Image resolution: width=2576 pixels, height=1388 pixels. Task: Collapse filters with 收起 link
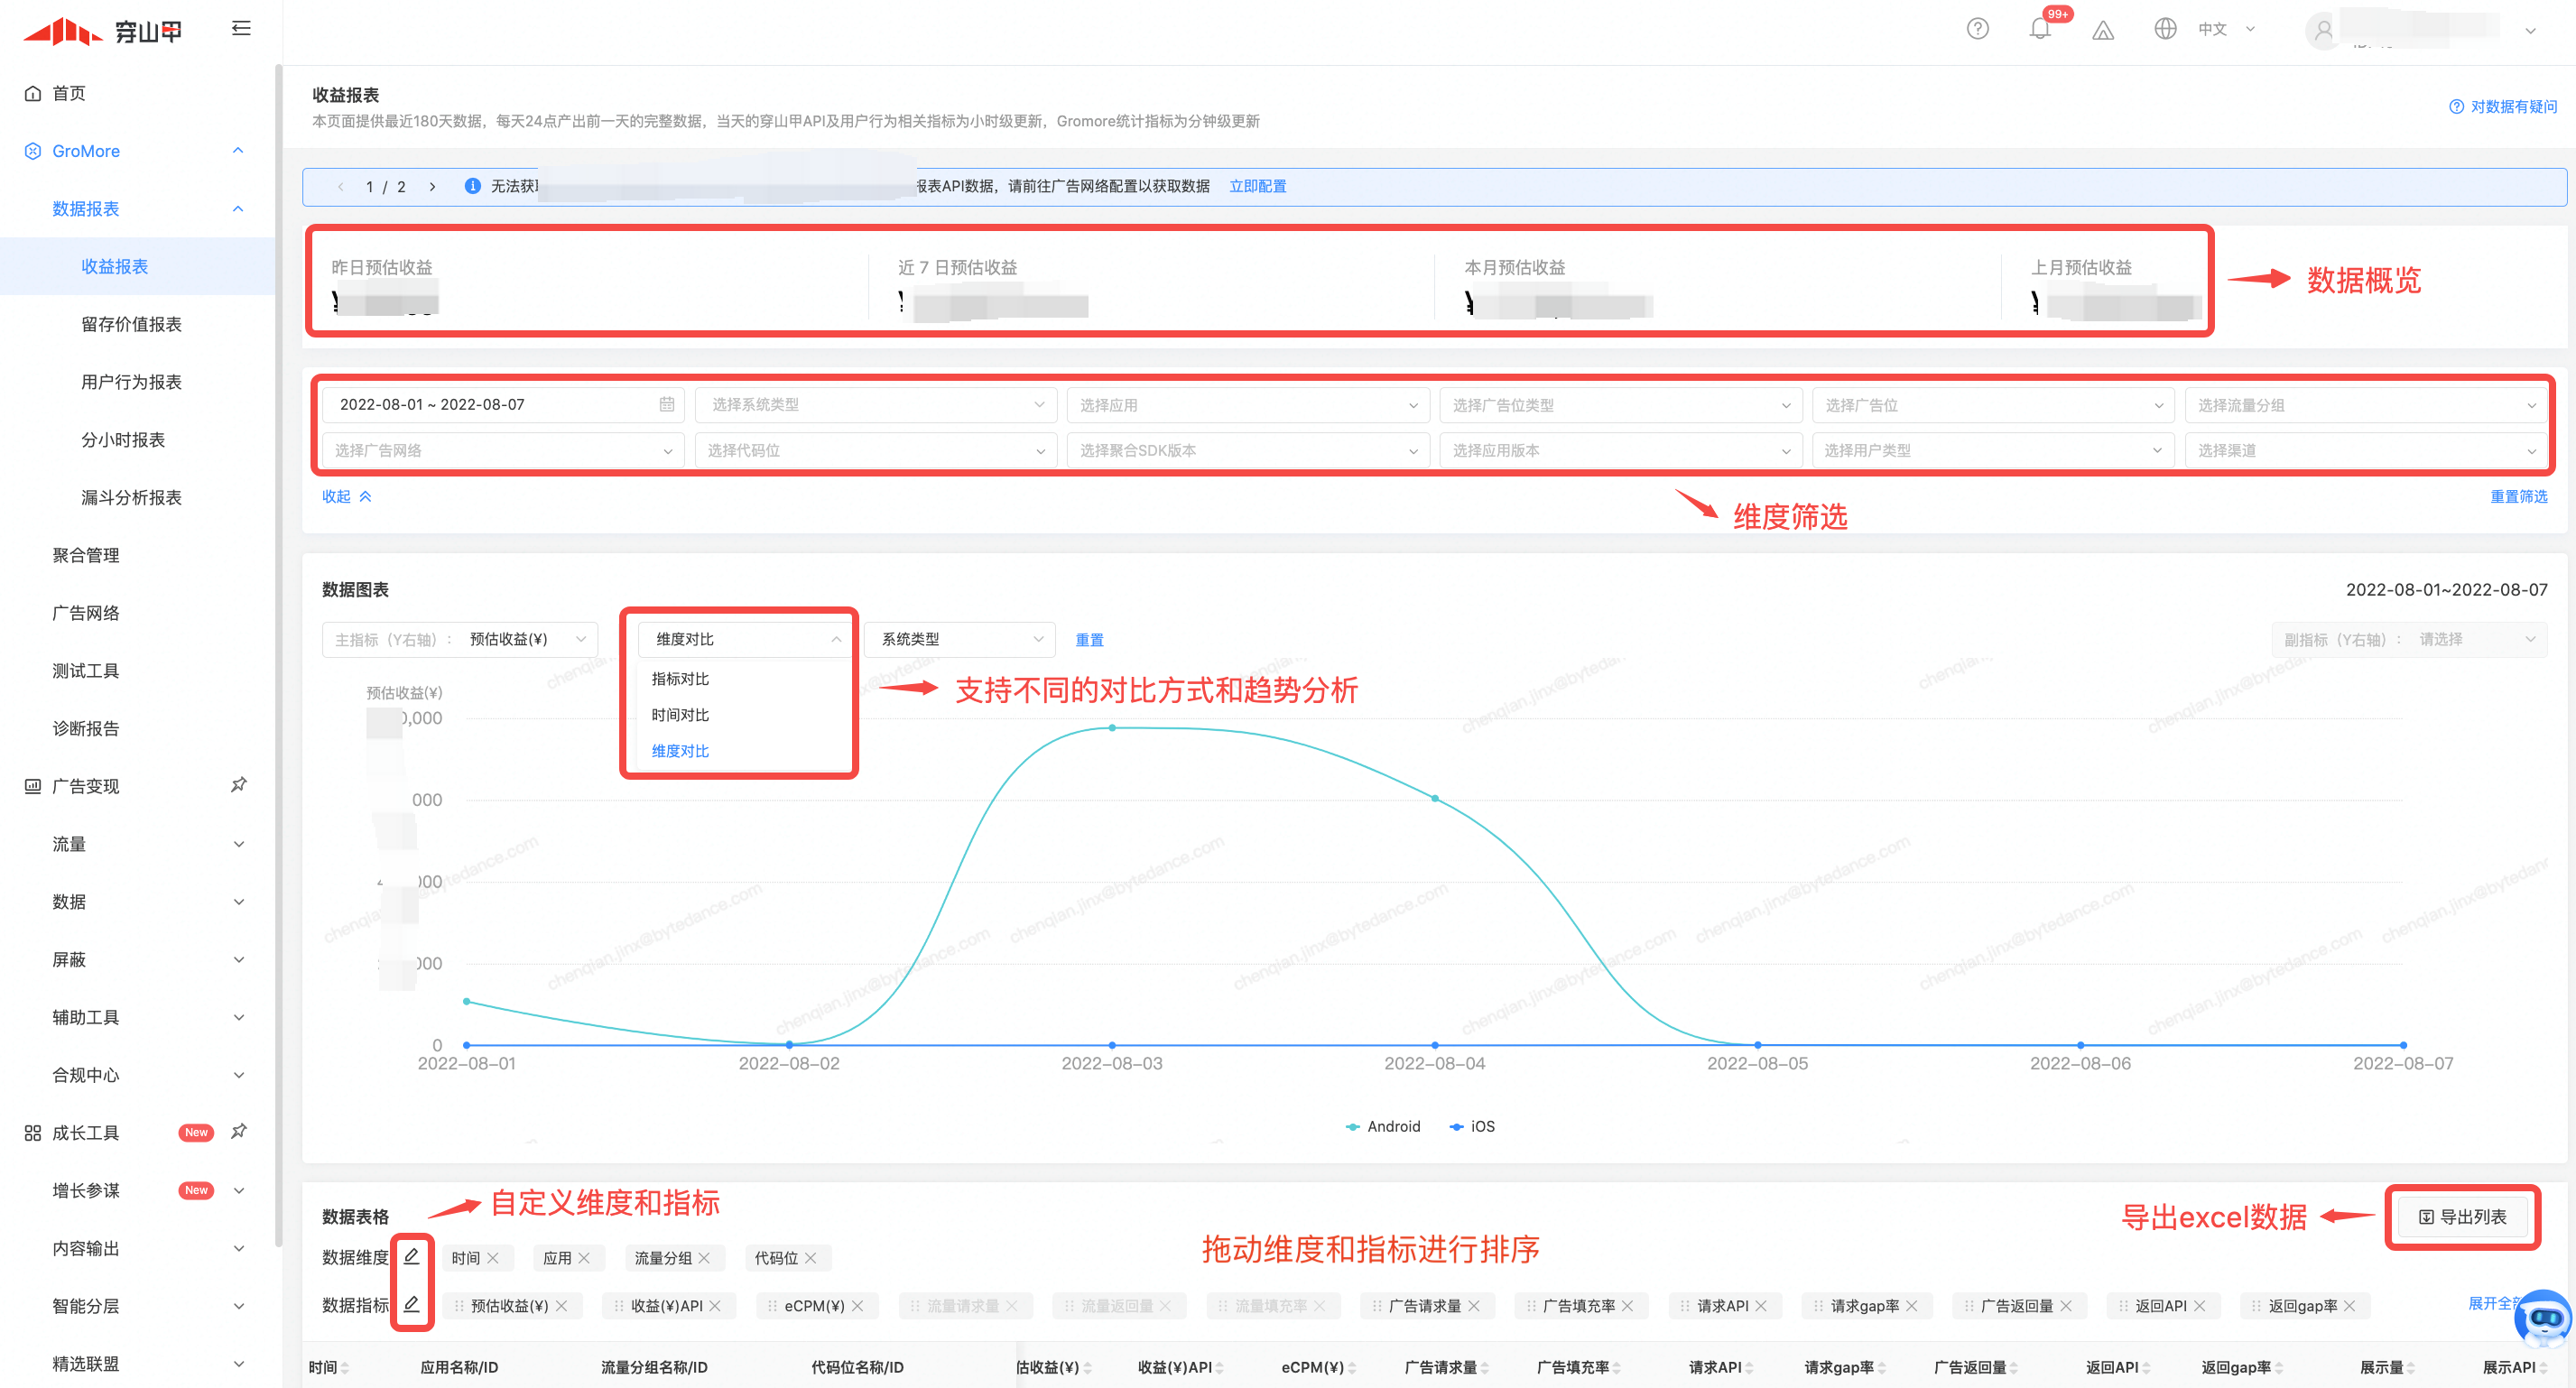click(x=347, y=496)
